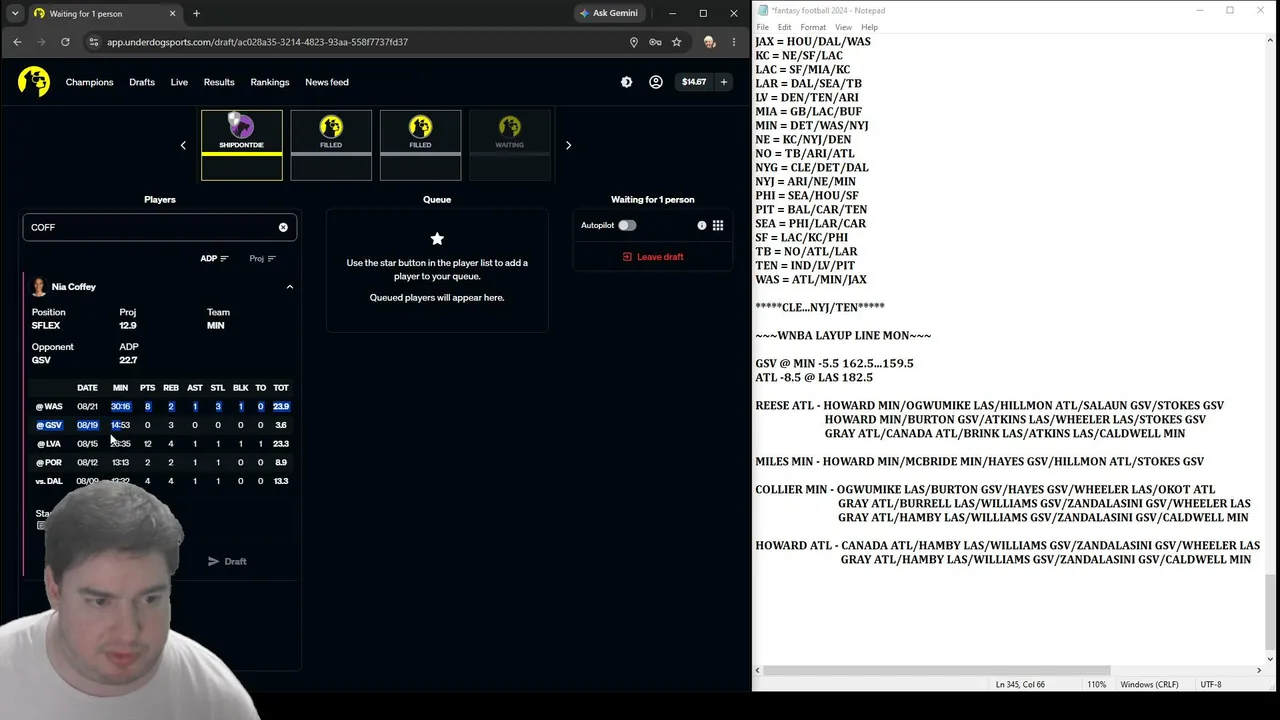Viewport: 1280px width, 720px height.
Task: Go to the previous draft in the carousel
Action: pyautogui.click(x=183, y=145)
